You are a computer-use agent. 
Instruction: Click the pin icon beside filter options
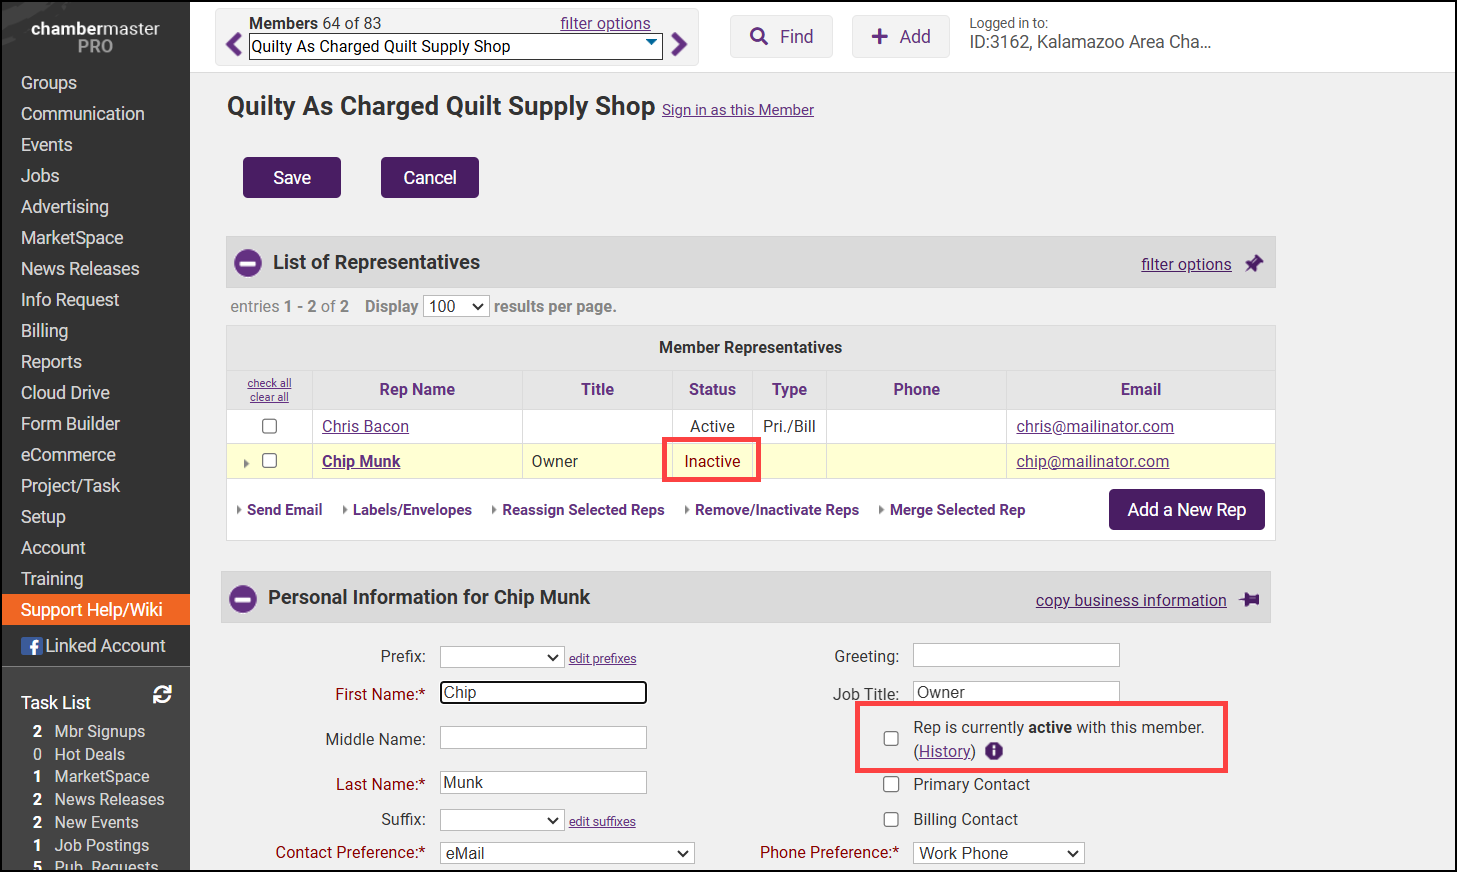(x=1254, y=264)
